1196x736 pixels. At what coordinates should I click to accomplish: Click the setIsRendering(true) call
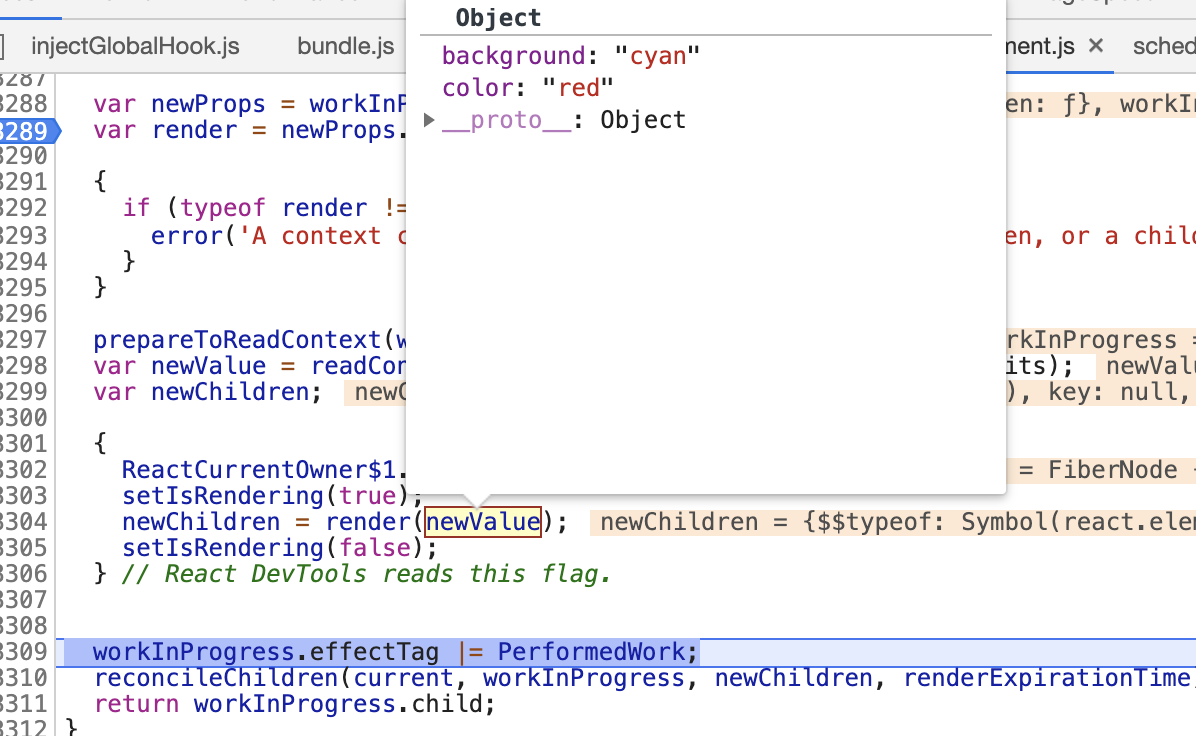point(272,496)
